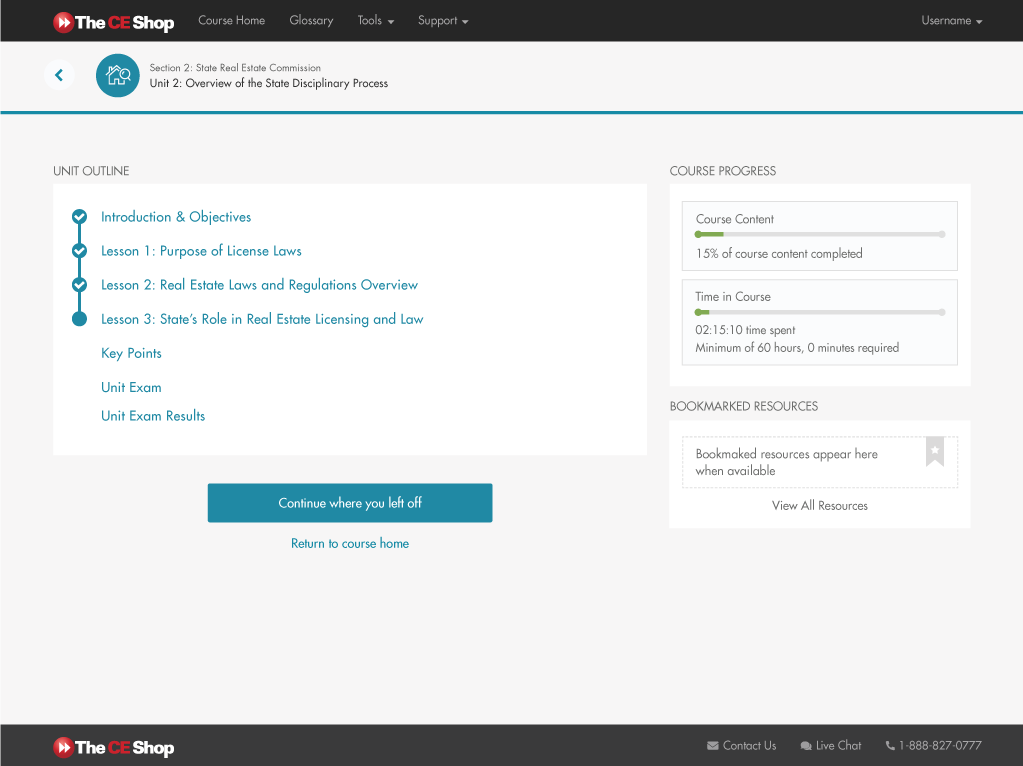
Task: Click Return to course home link
Action: (350, 544)
